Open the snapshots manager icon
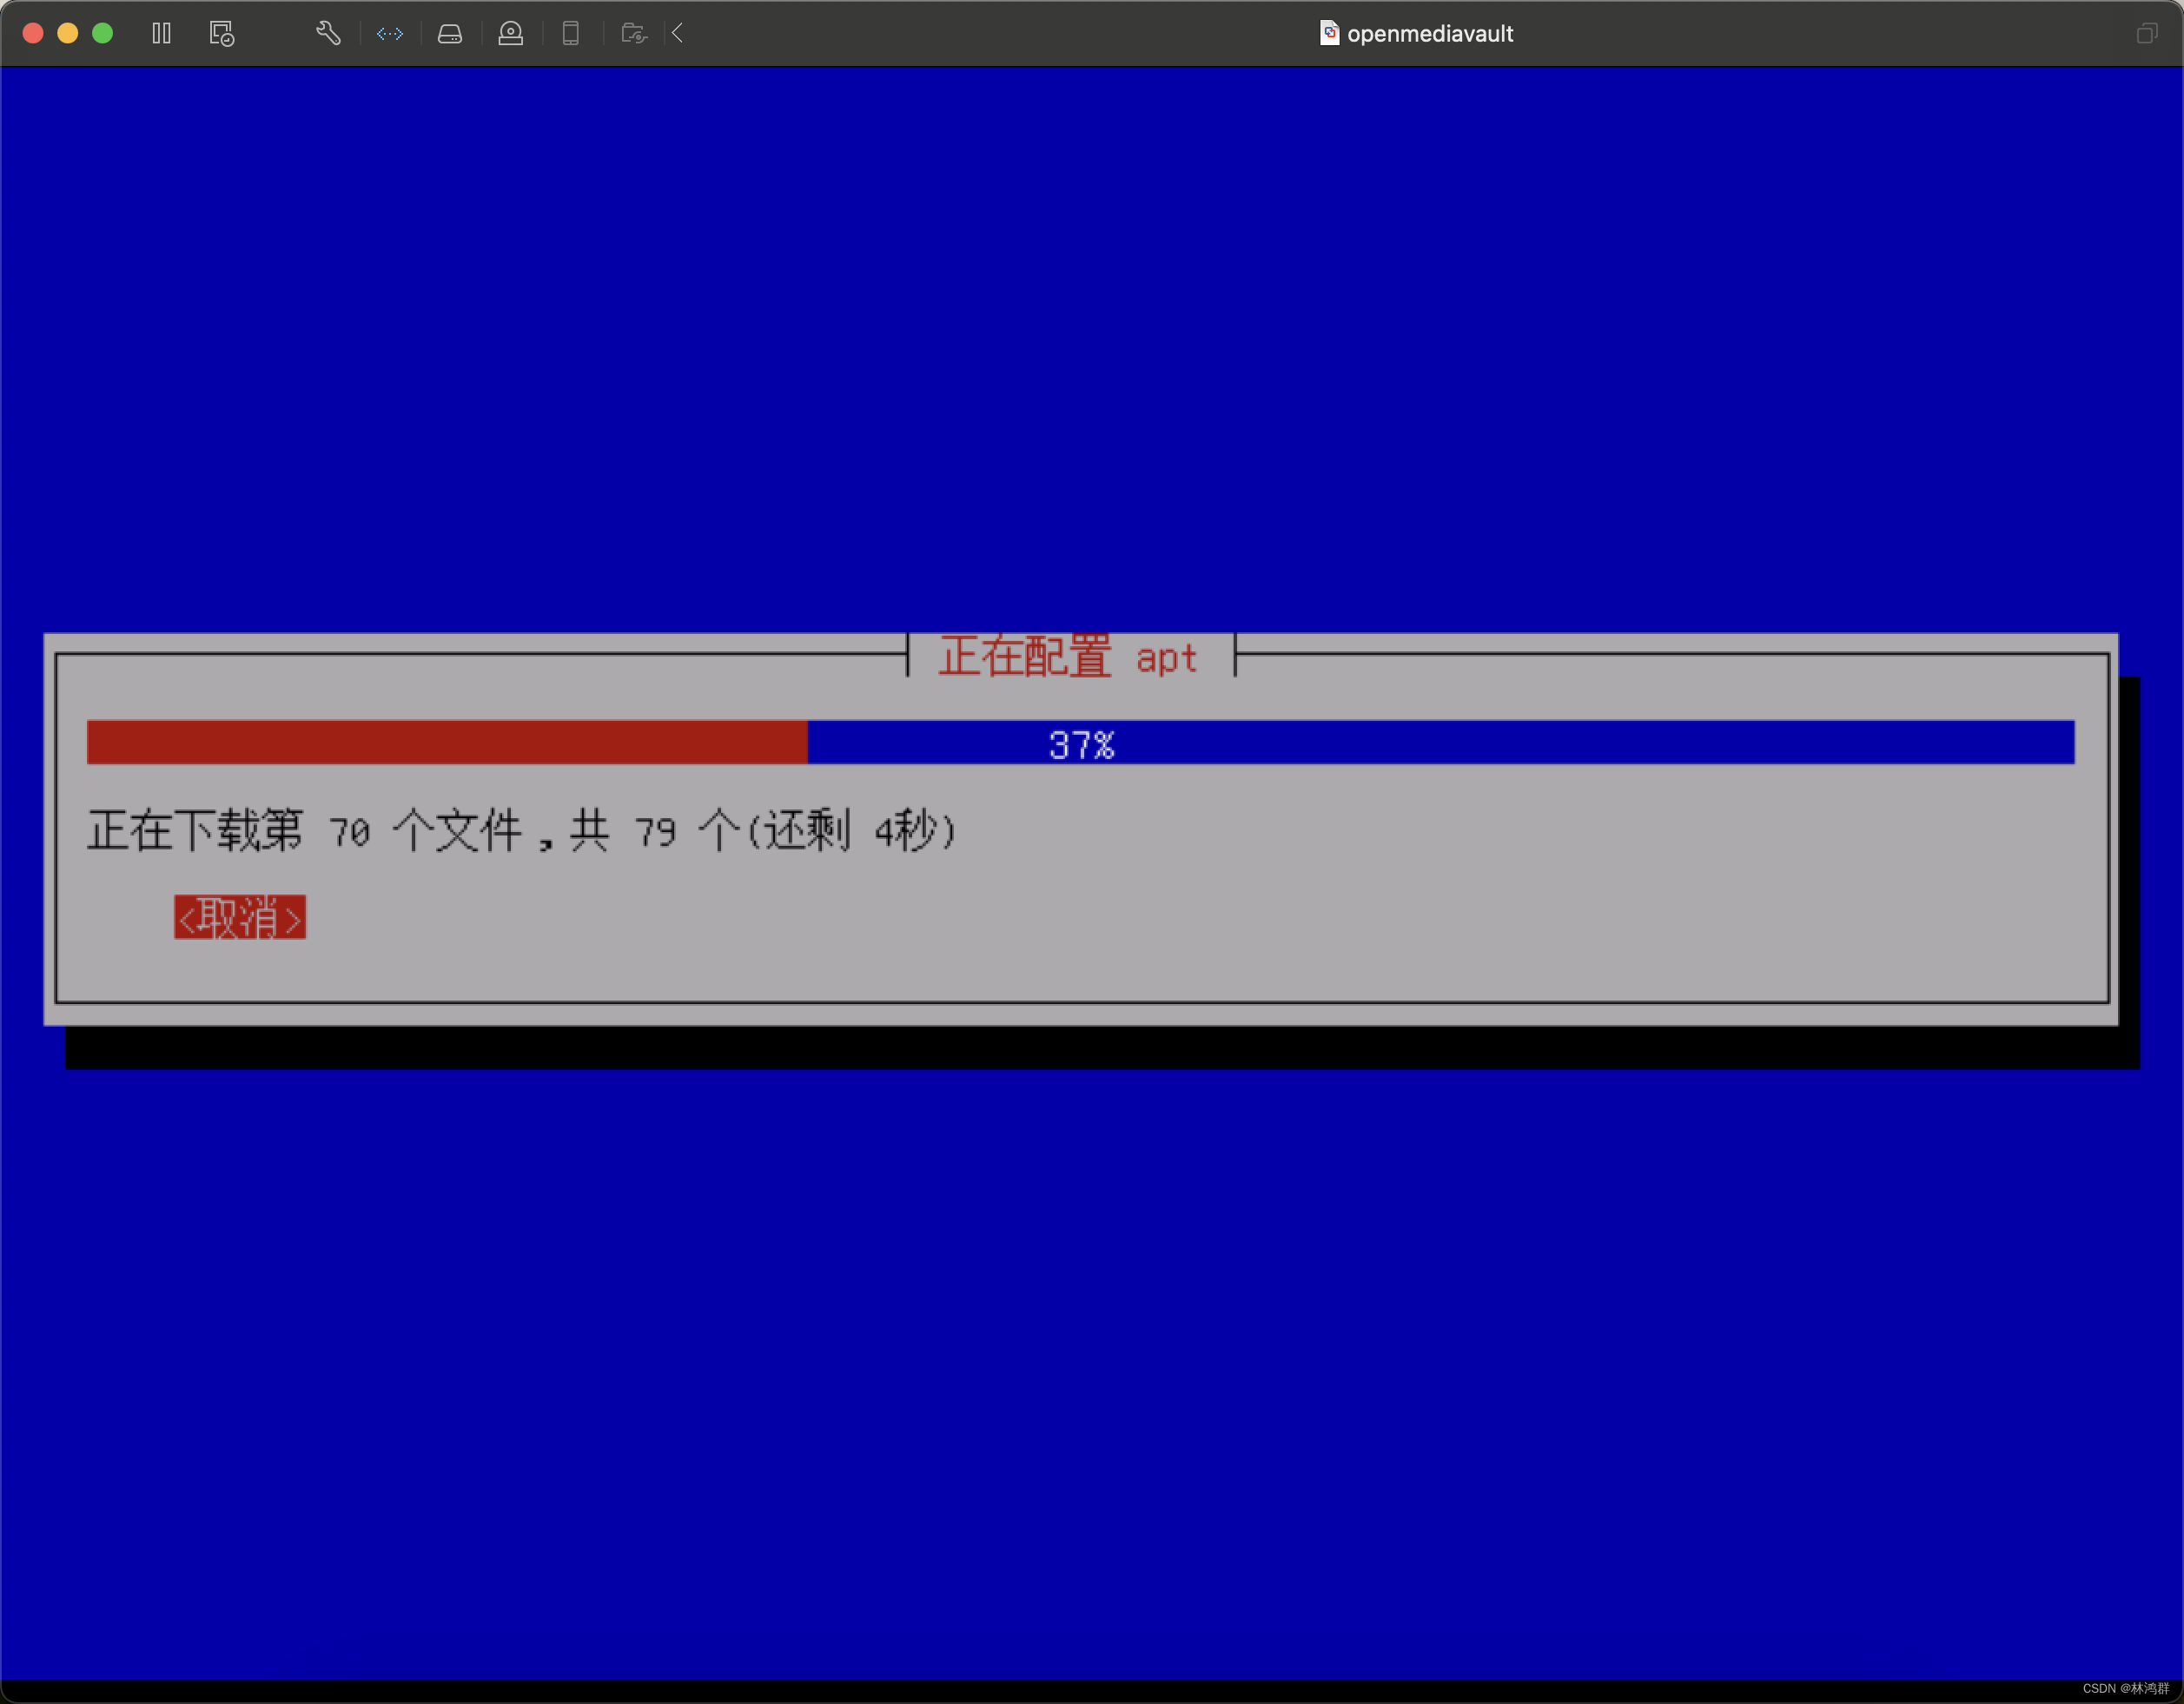The height and width of the screenshot is (1704, 2184). [222, 33]
